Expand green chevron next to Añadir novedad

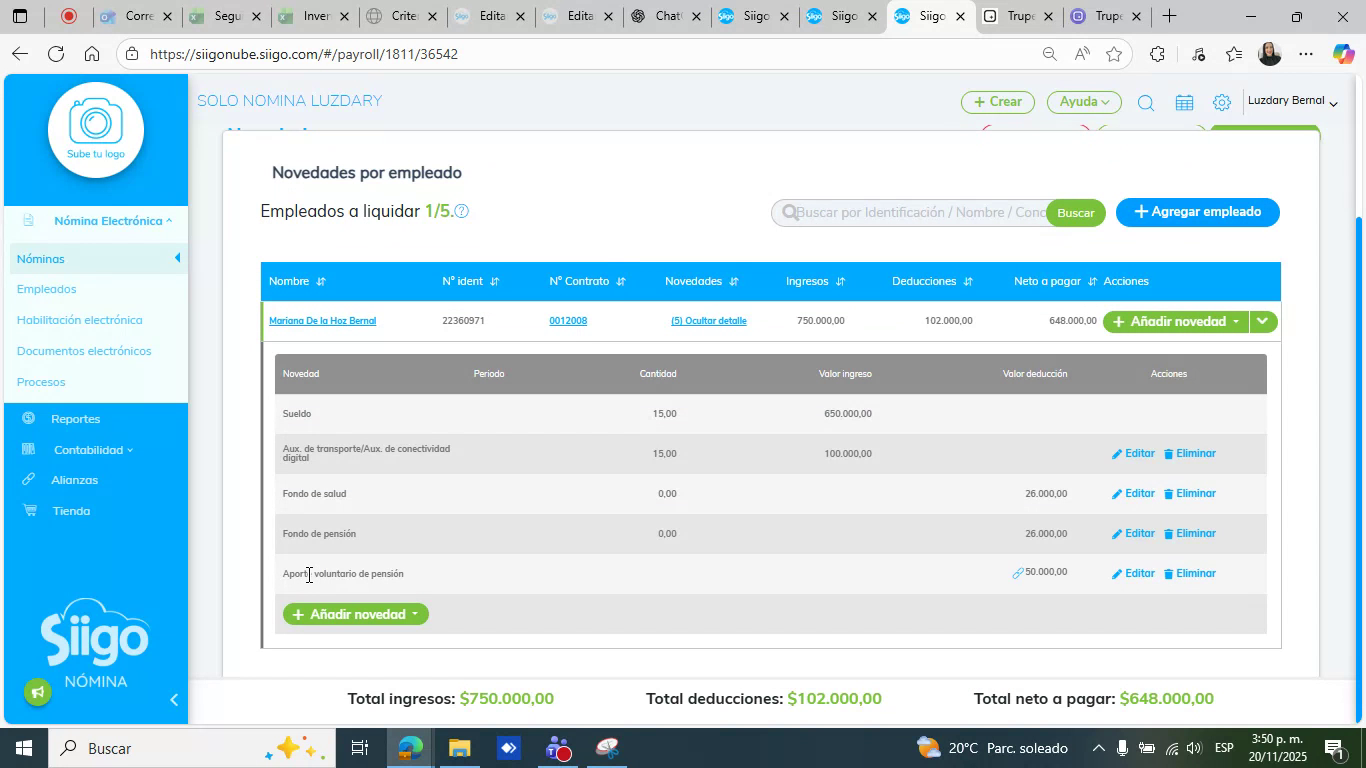[x=1264, y=322]
